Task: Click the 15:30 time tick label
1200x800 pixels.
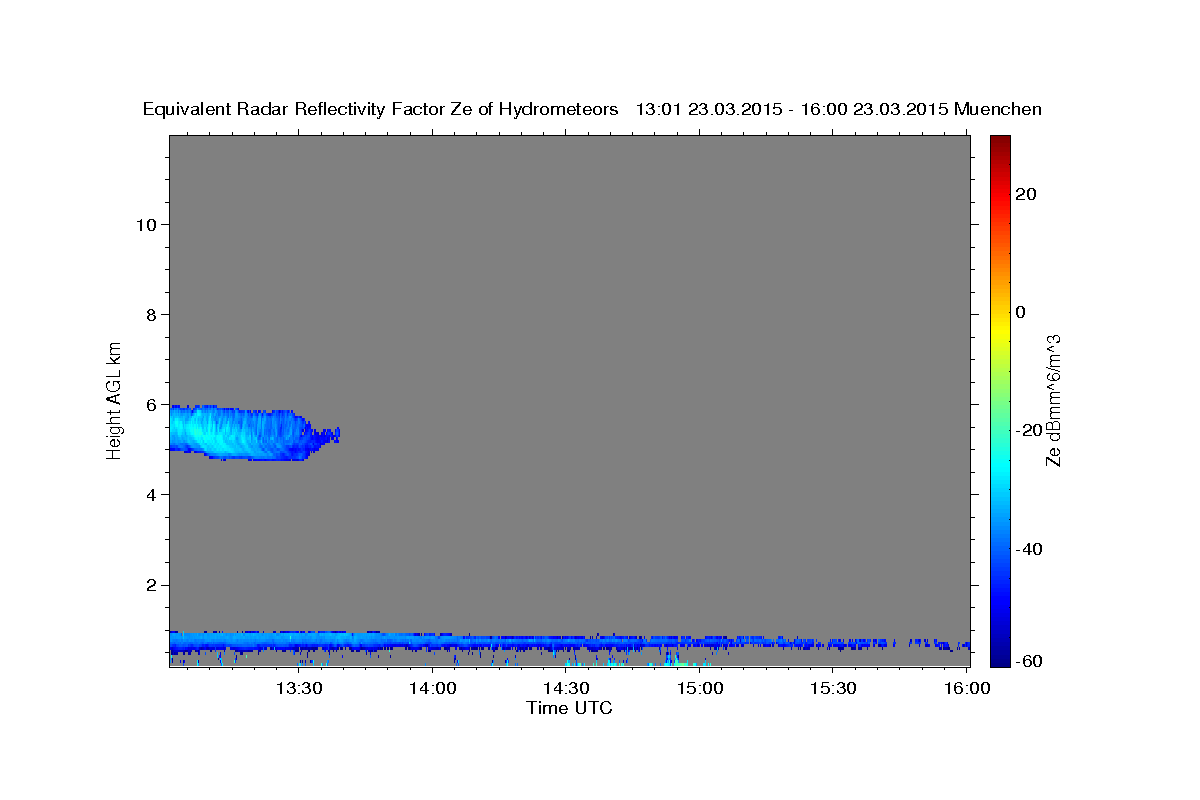Action: [833, 688]
